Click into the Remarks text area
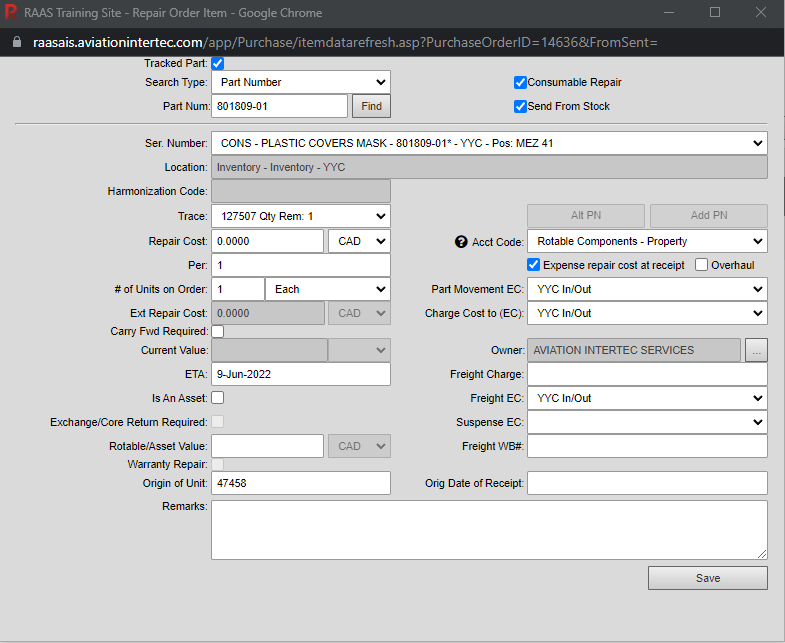Image resolution: width=785 pixels, height=643 pixels. pyautogui.click(x=489, y=529)
